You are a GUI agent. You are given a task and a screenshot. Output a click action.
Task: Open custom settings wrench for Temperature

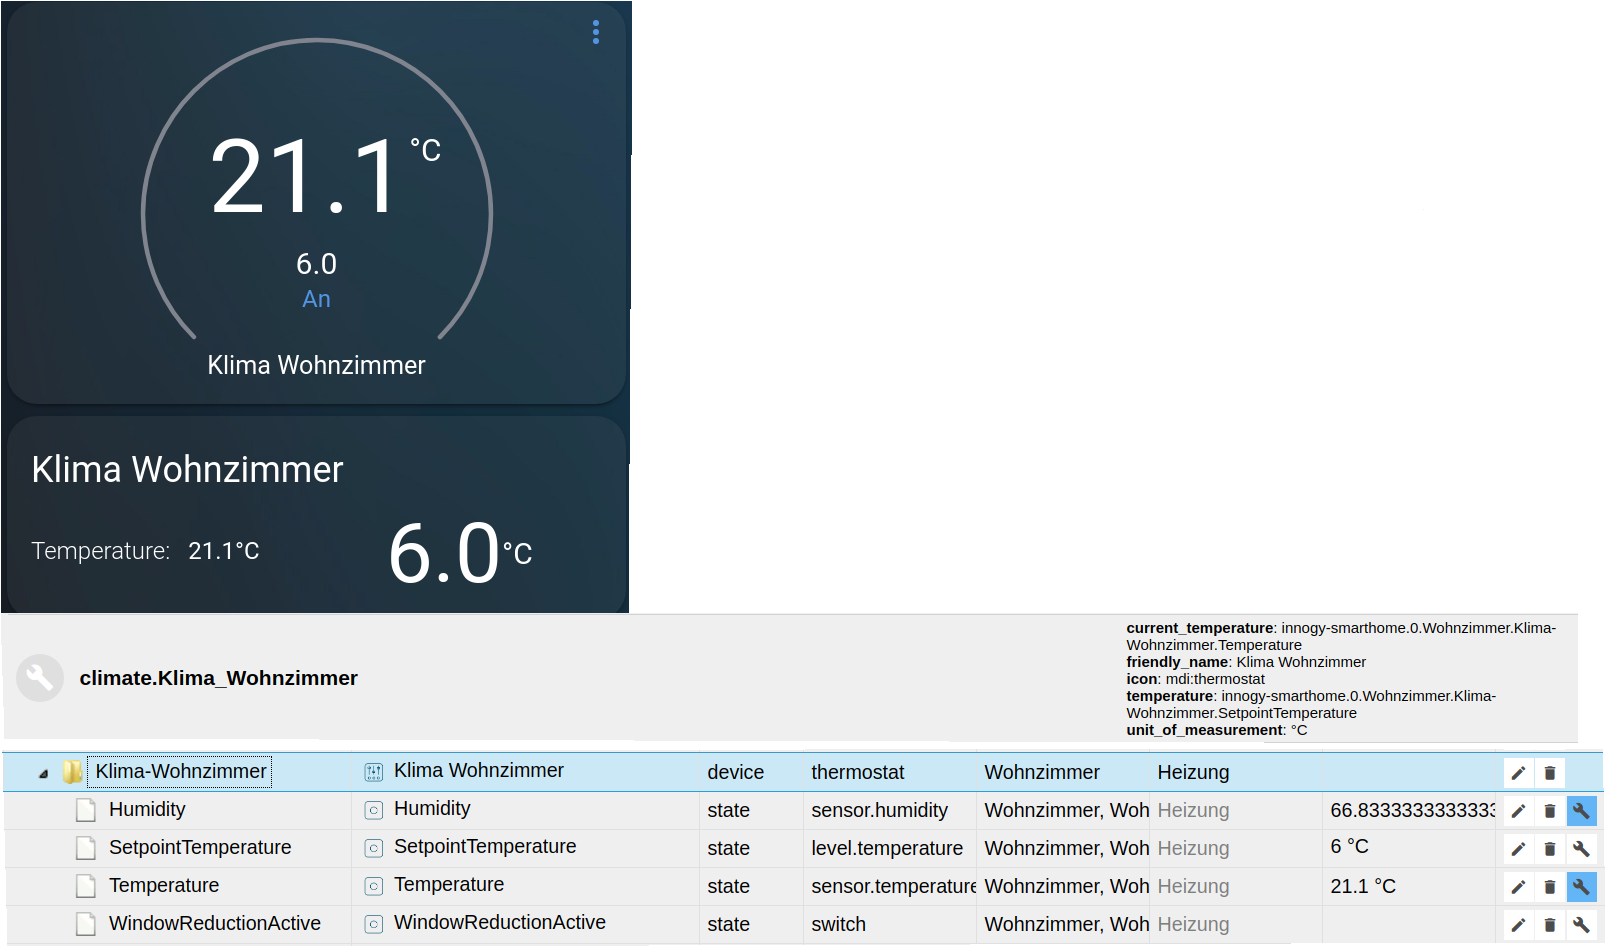point(1581,887)
